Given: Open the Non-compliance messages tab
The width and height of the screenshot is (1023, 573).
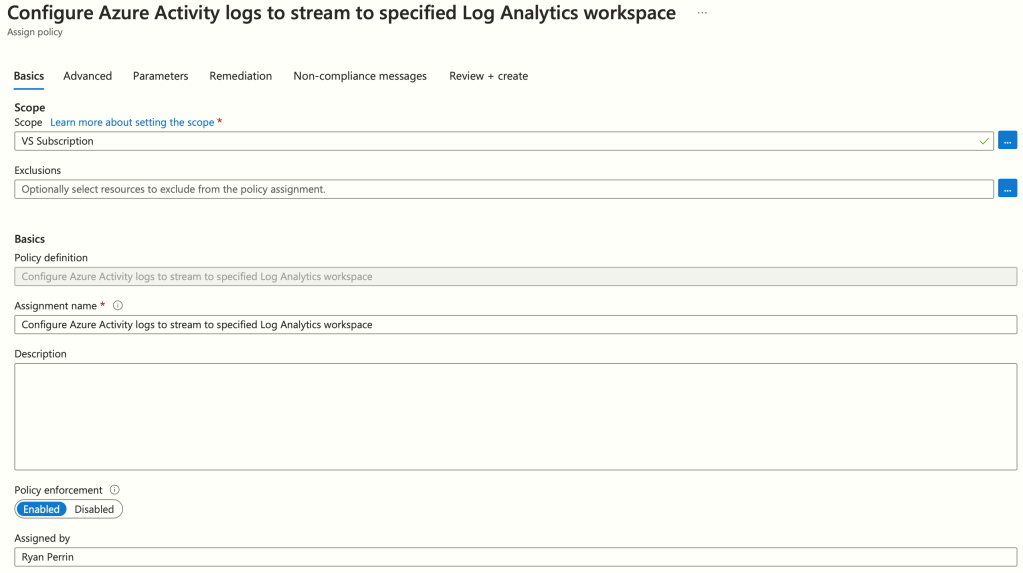Looking at the screenshot, I should [x=360, y=76].
